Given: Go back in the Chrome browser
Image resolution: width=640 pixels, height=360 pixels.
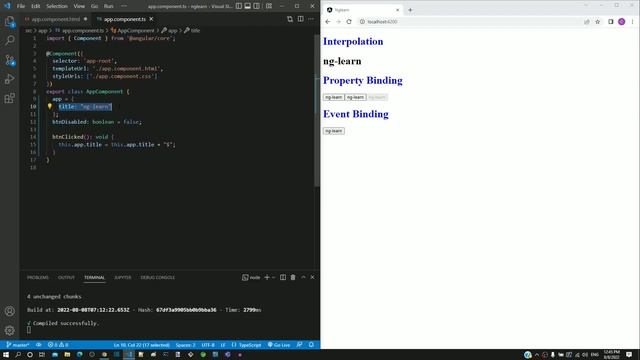Looking at the screenshot, I should [328, 22].
